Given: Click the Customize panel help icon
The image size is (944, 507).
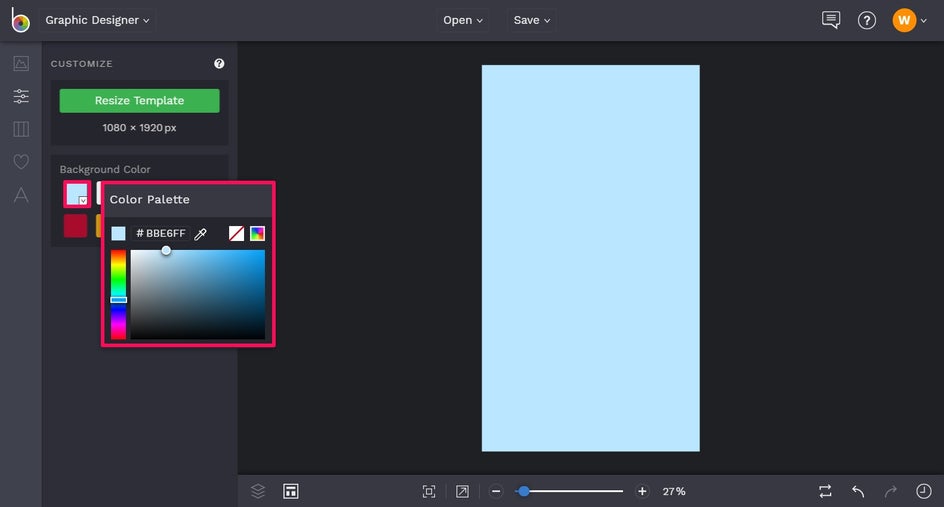Looking at the screenshot, I should point(219,63).
